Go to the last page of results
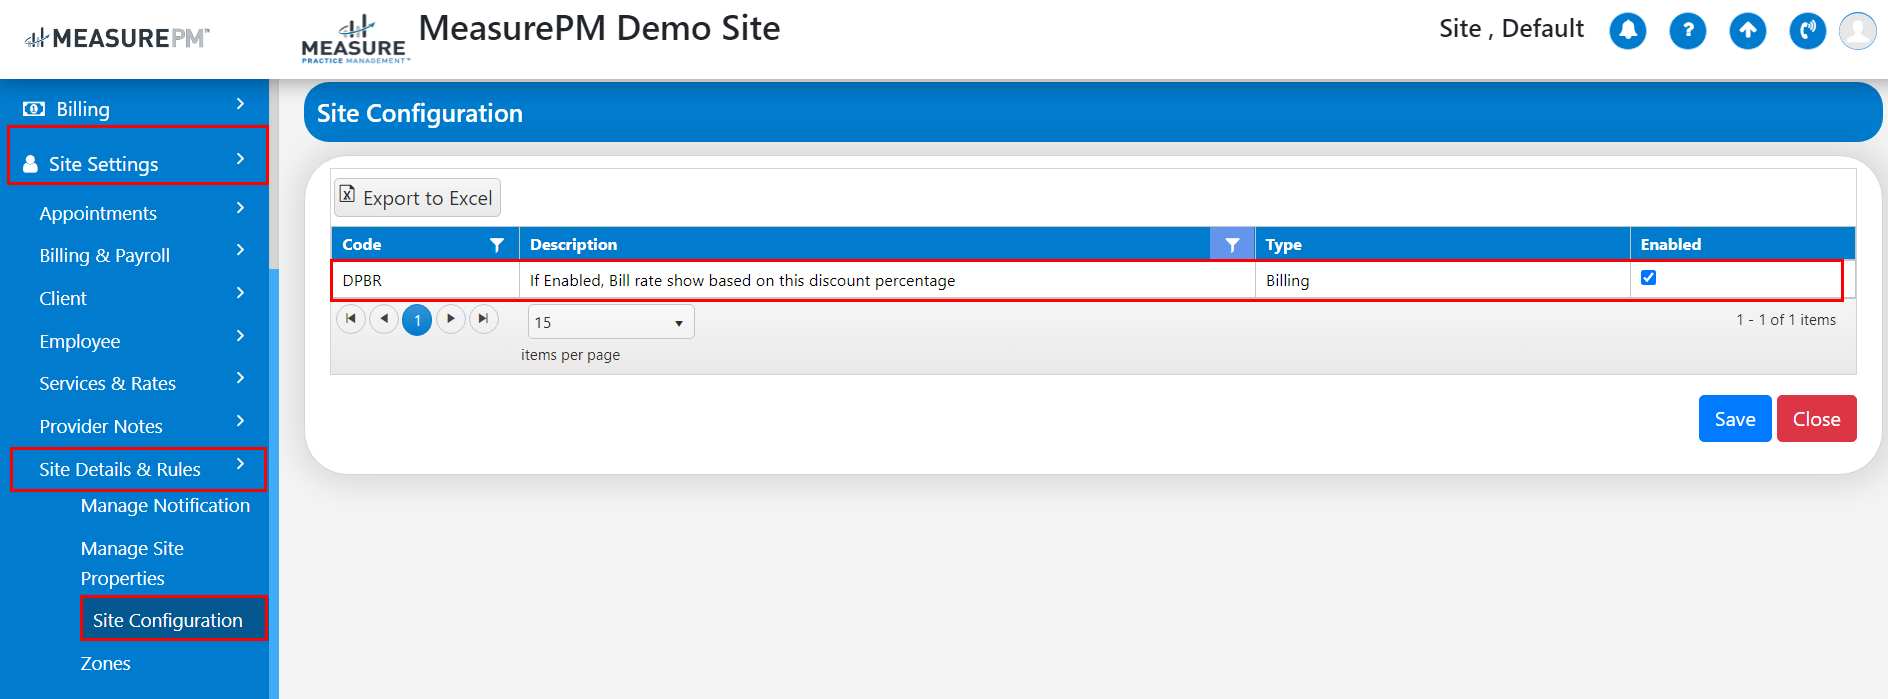This screenshot has width=1888, height=699. click(484, 319)
